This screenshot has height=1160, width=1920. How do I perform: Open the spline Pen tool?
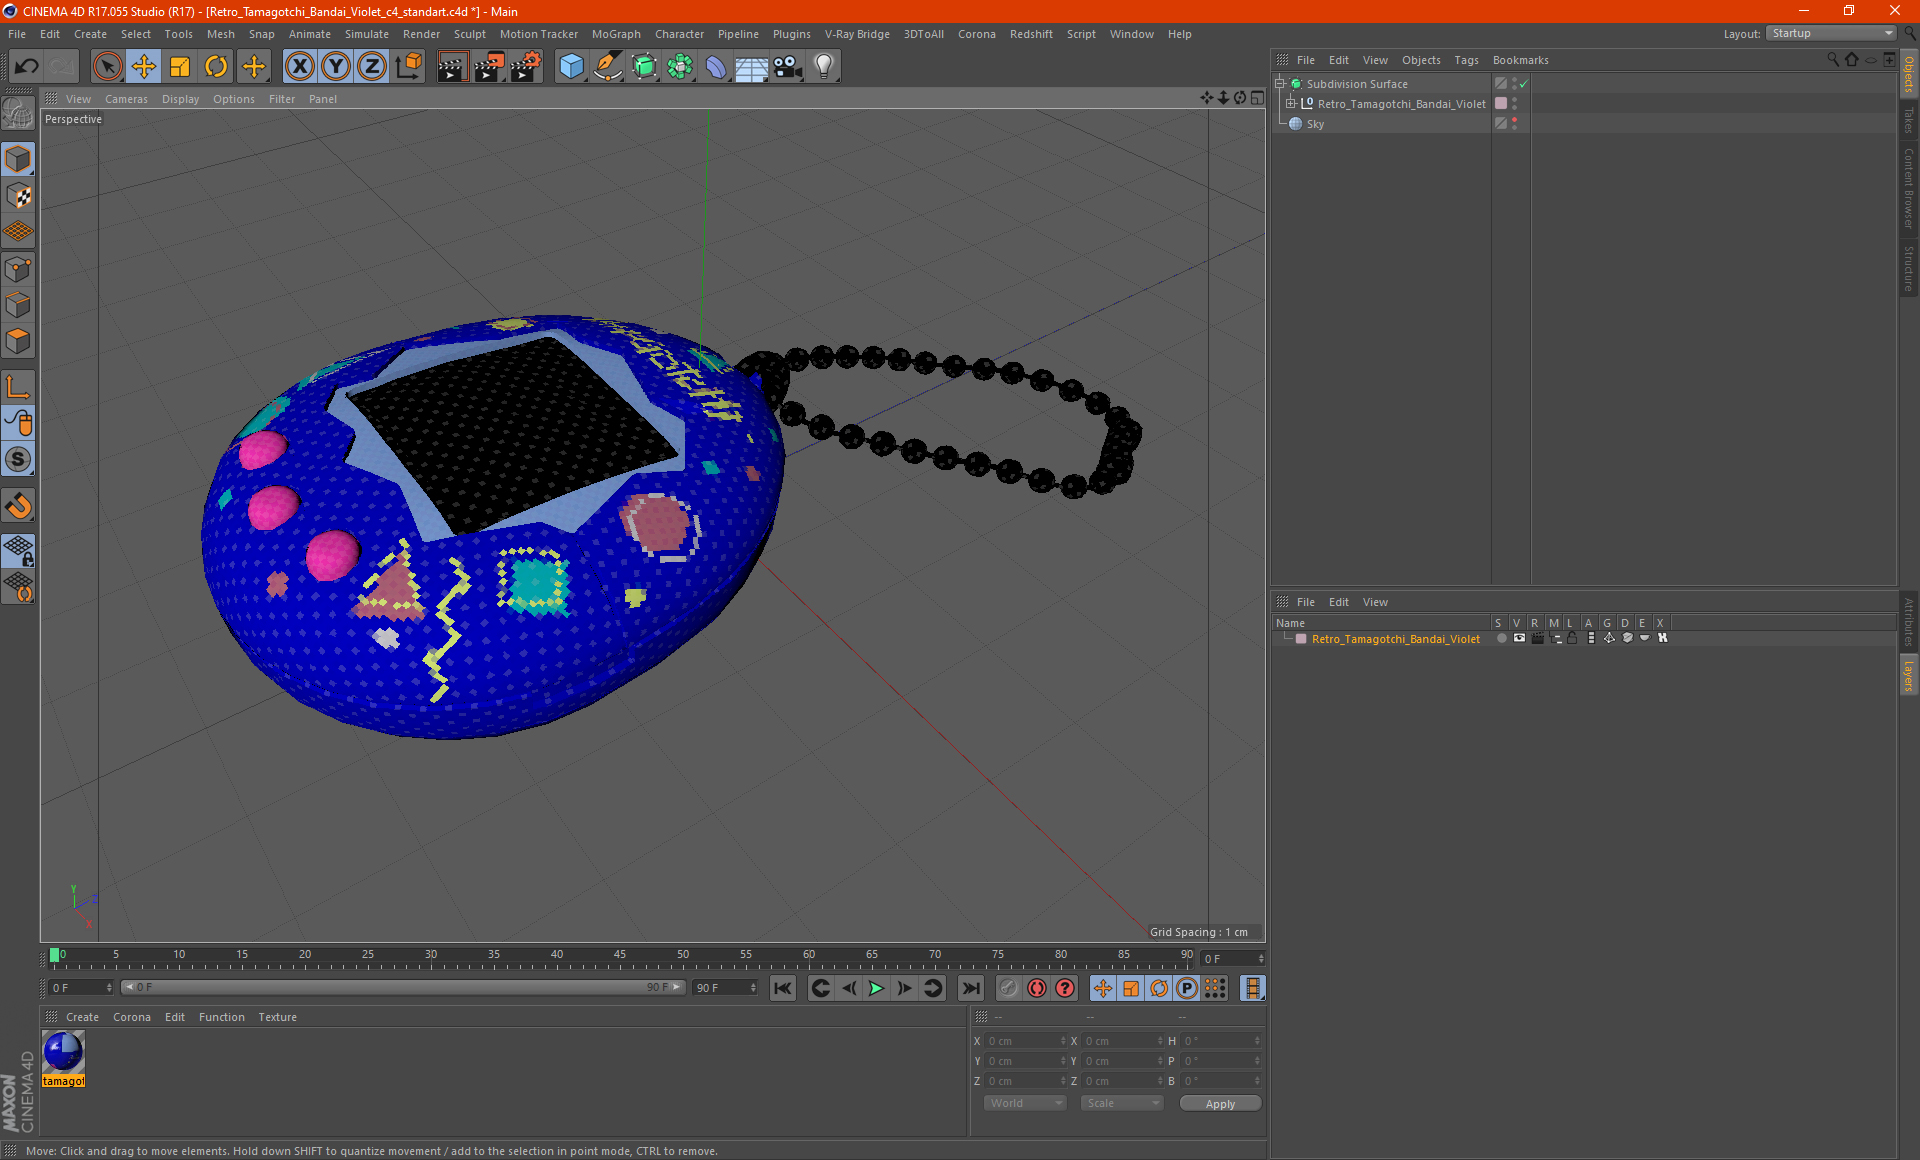pos(608,67)
